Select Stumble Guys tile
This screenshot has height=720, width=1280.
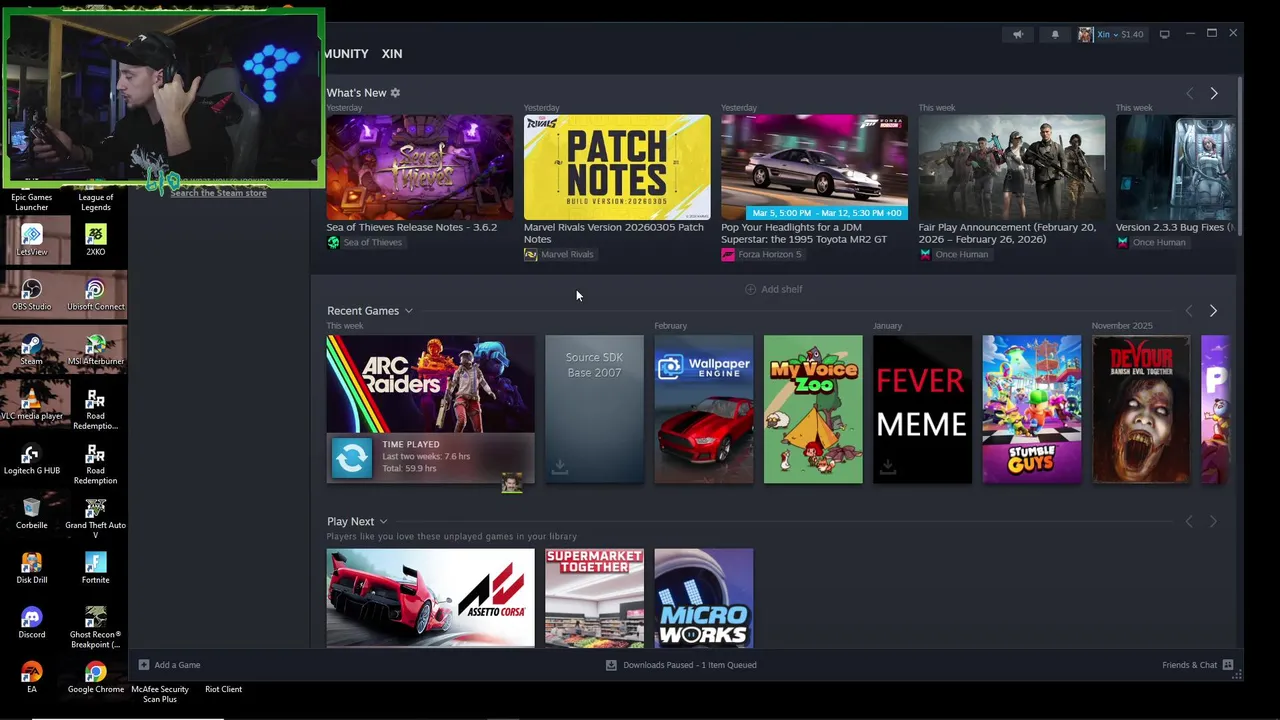click(1032, 409)
